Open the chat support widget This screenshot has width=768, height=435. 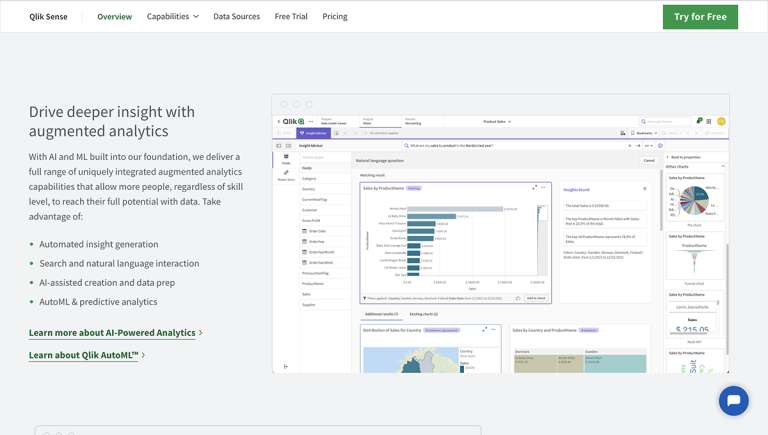(733, 400)
